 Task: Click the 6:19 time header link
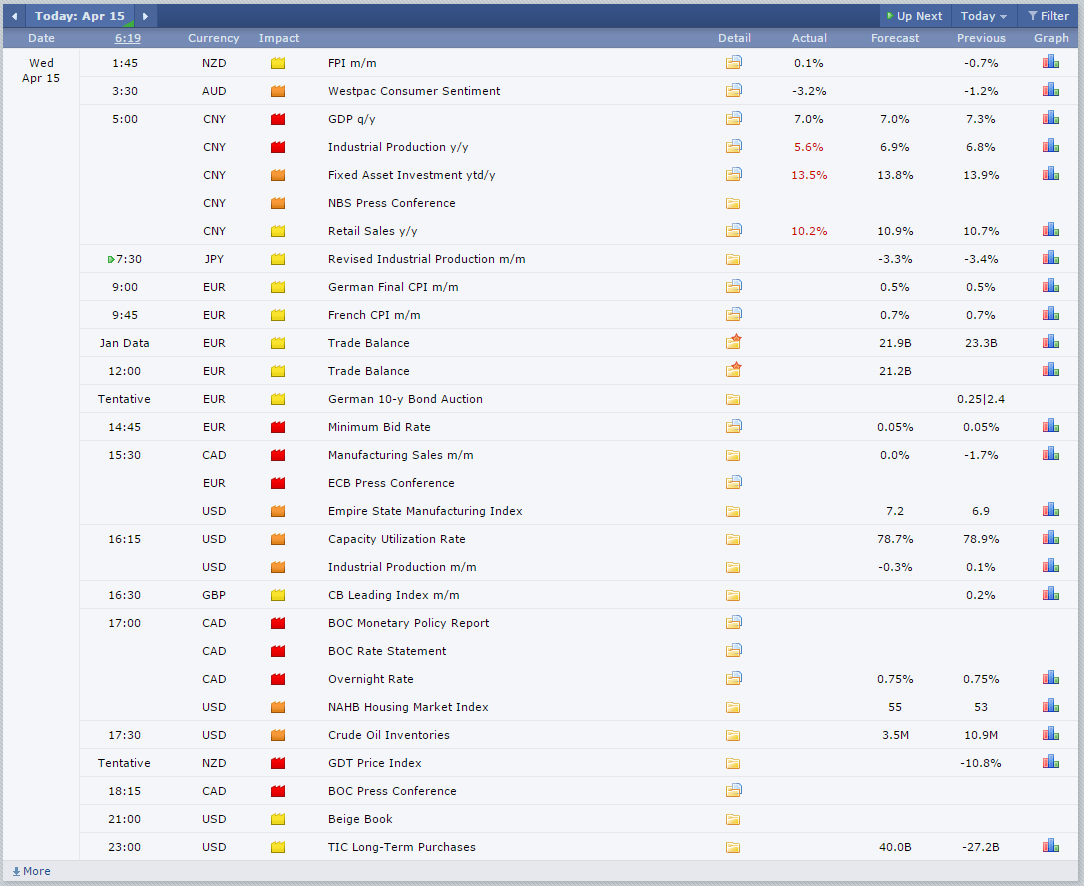pyautogui.click(x=128, y=38)
